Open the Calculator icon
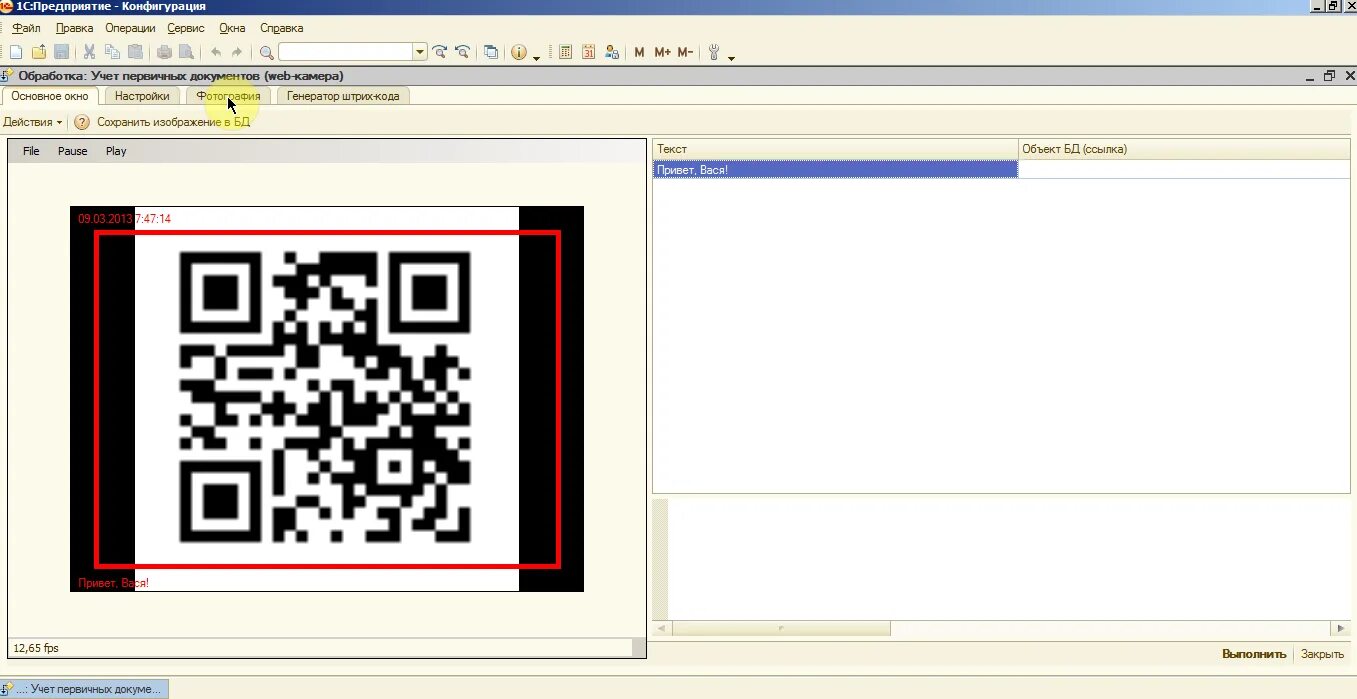The image size is (1357, 699). pyautogui.click(x=566, y=52)
